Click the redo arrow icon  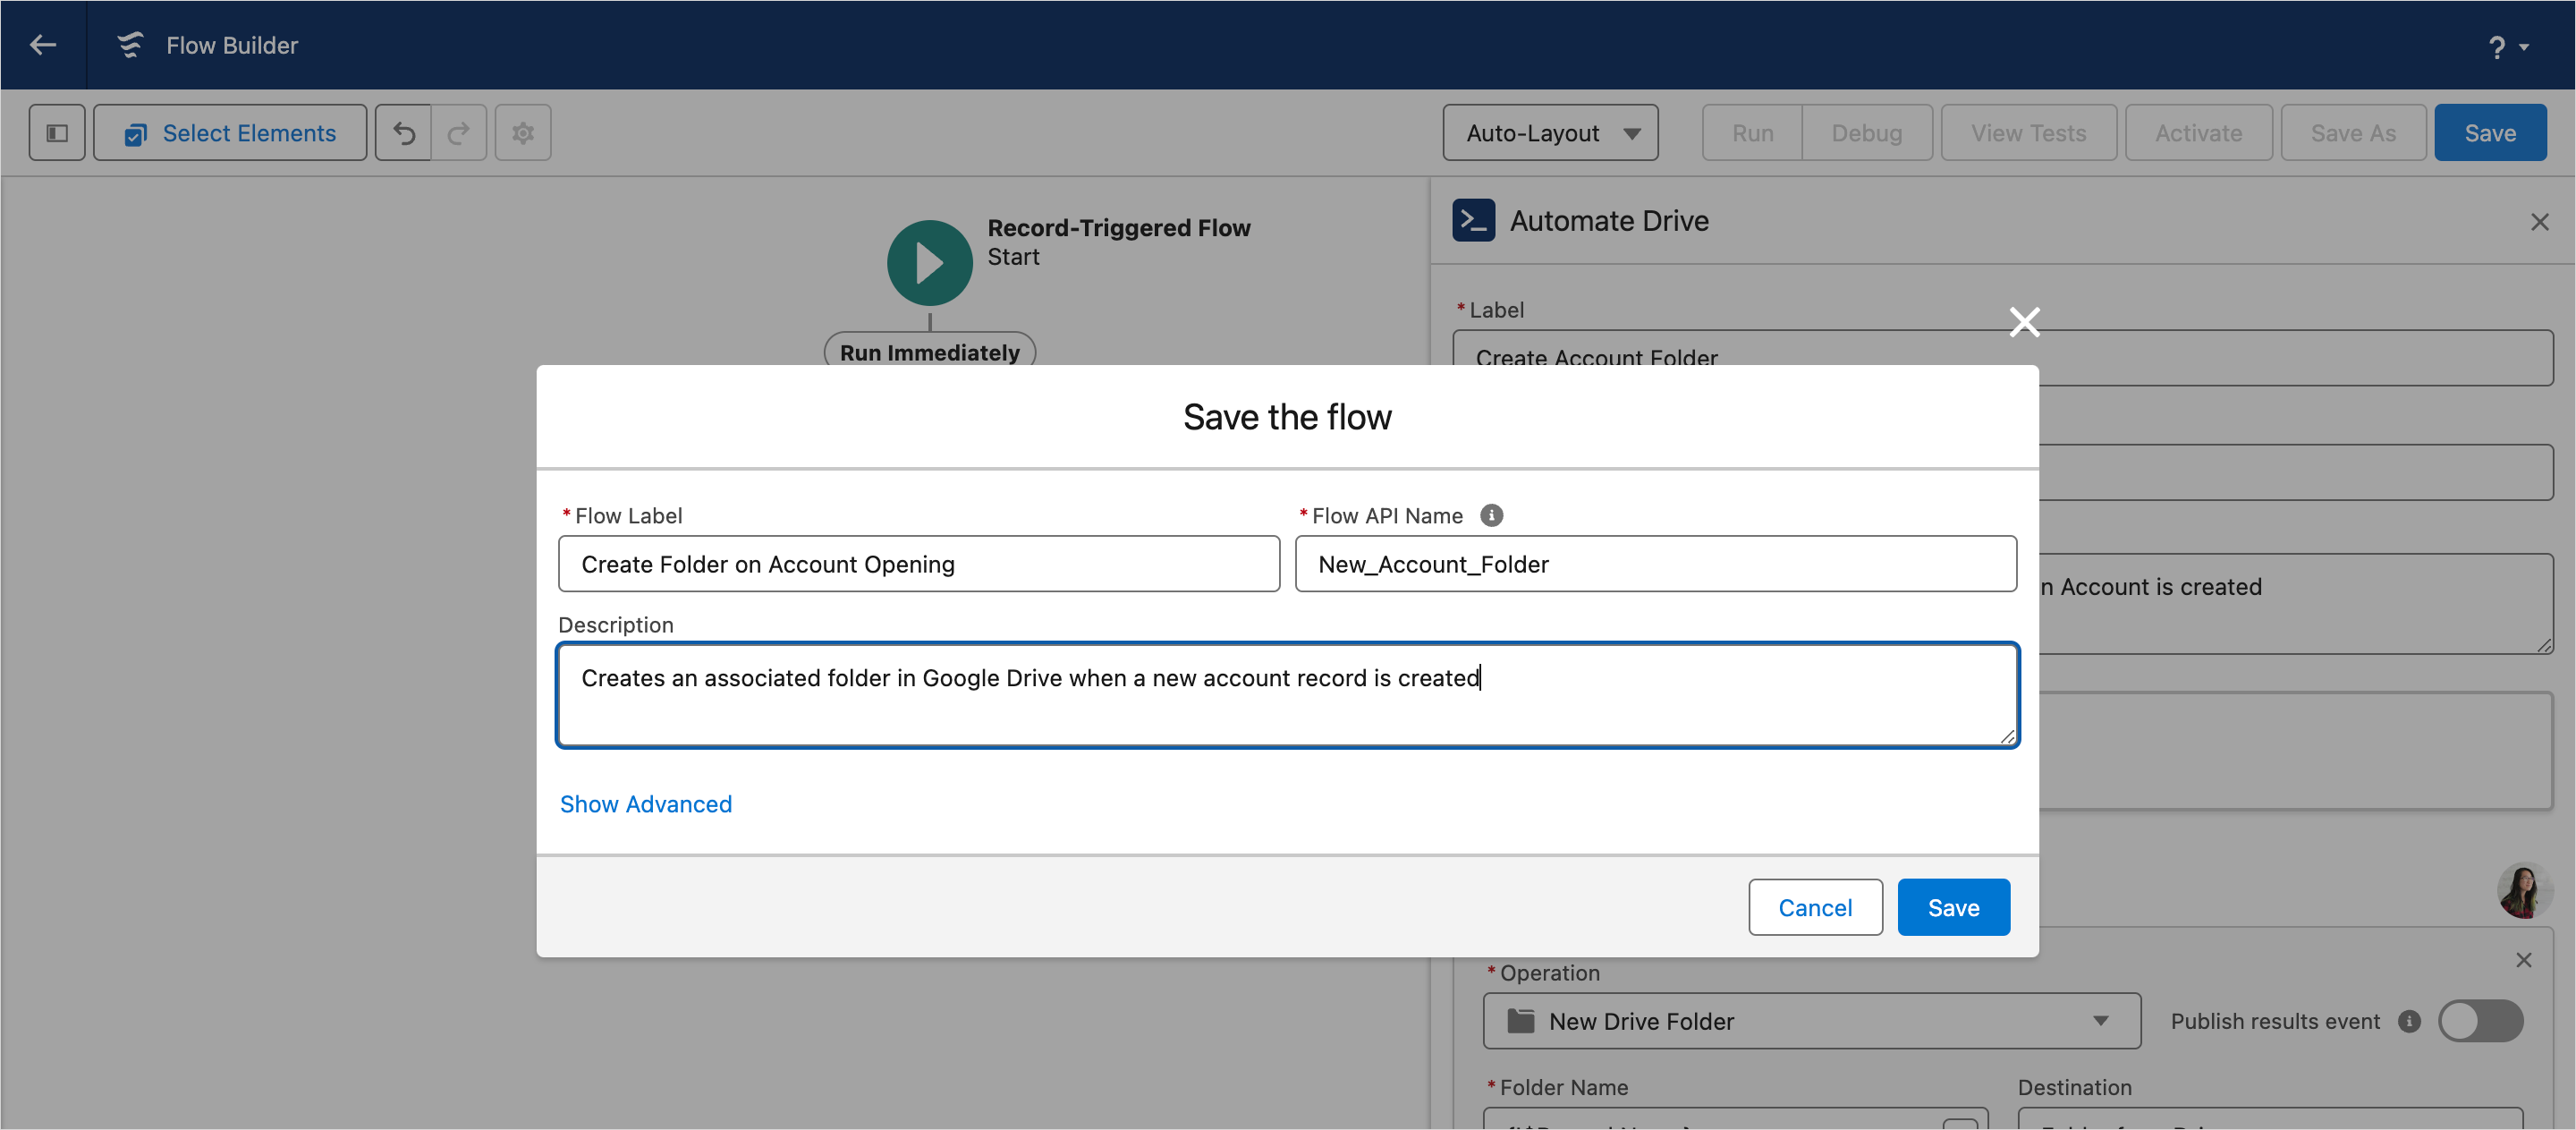point(459,133)
